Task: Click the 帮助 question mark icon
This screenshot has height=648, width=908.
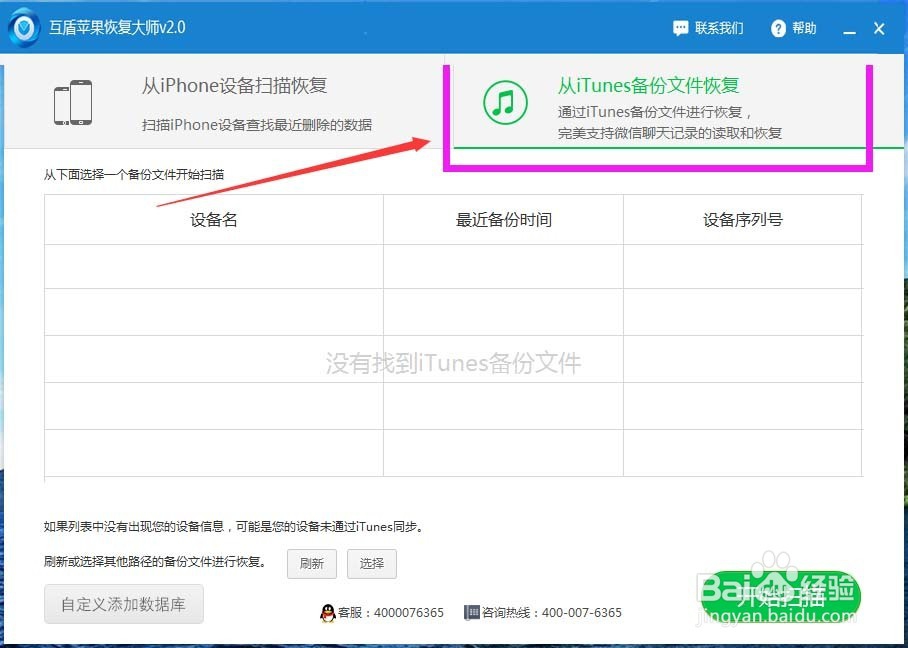Action: click(778, 28)
